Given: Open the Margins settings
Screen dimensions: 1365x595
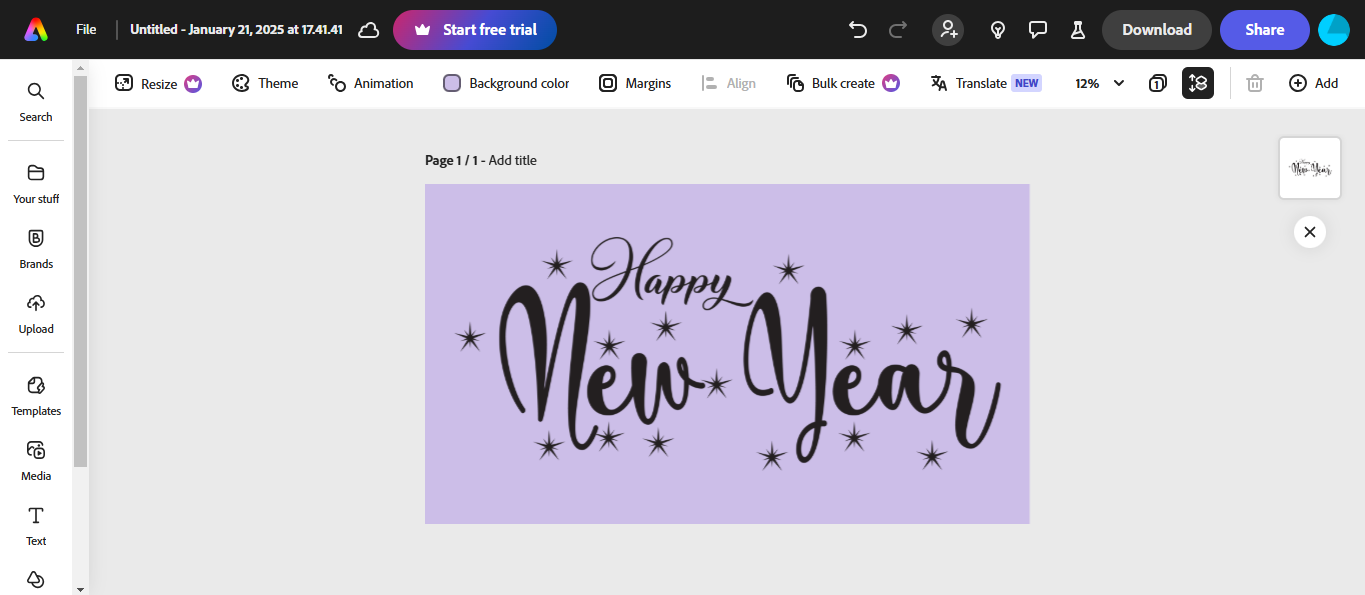Looking at the screenshot, I should [635, 83].
